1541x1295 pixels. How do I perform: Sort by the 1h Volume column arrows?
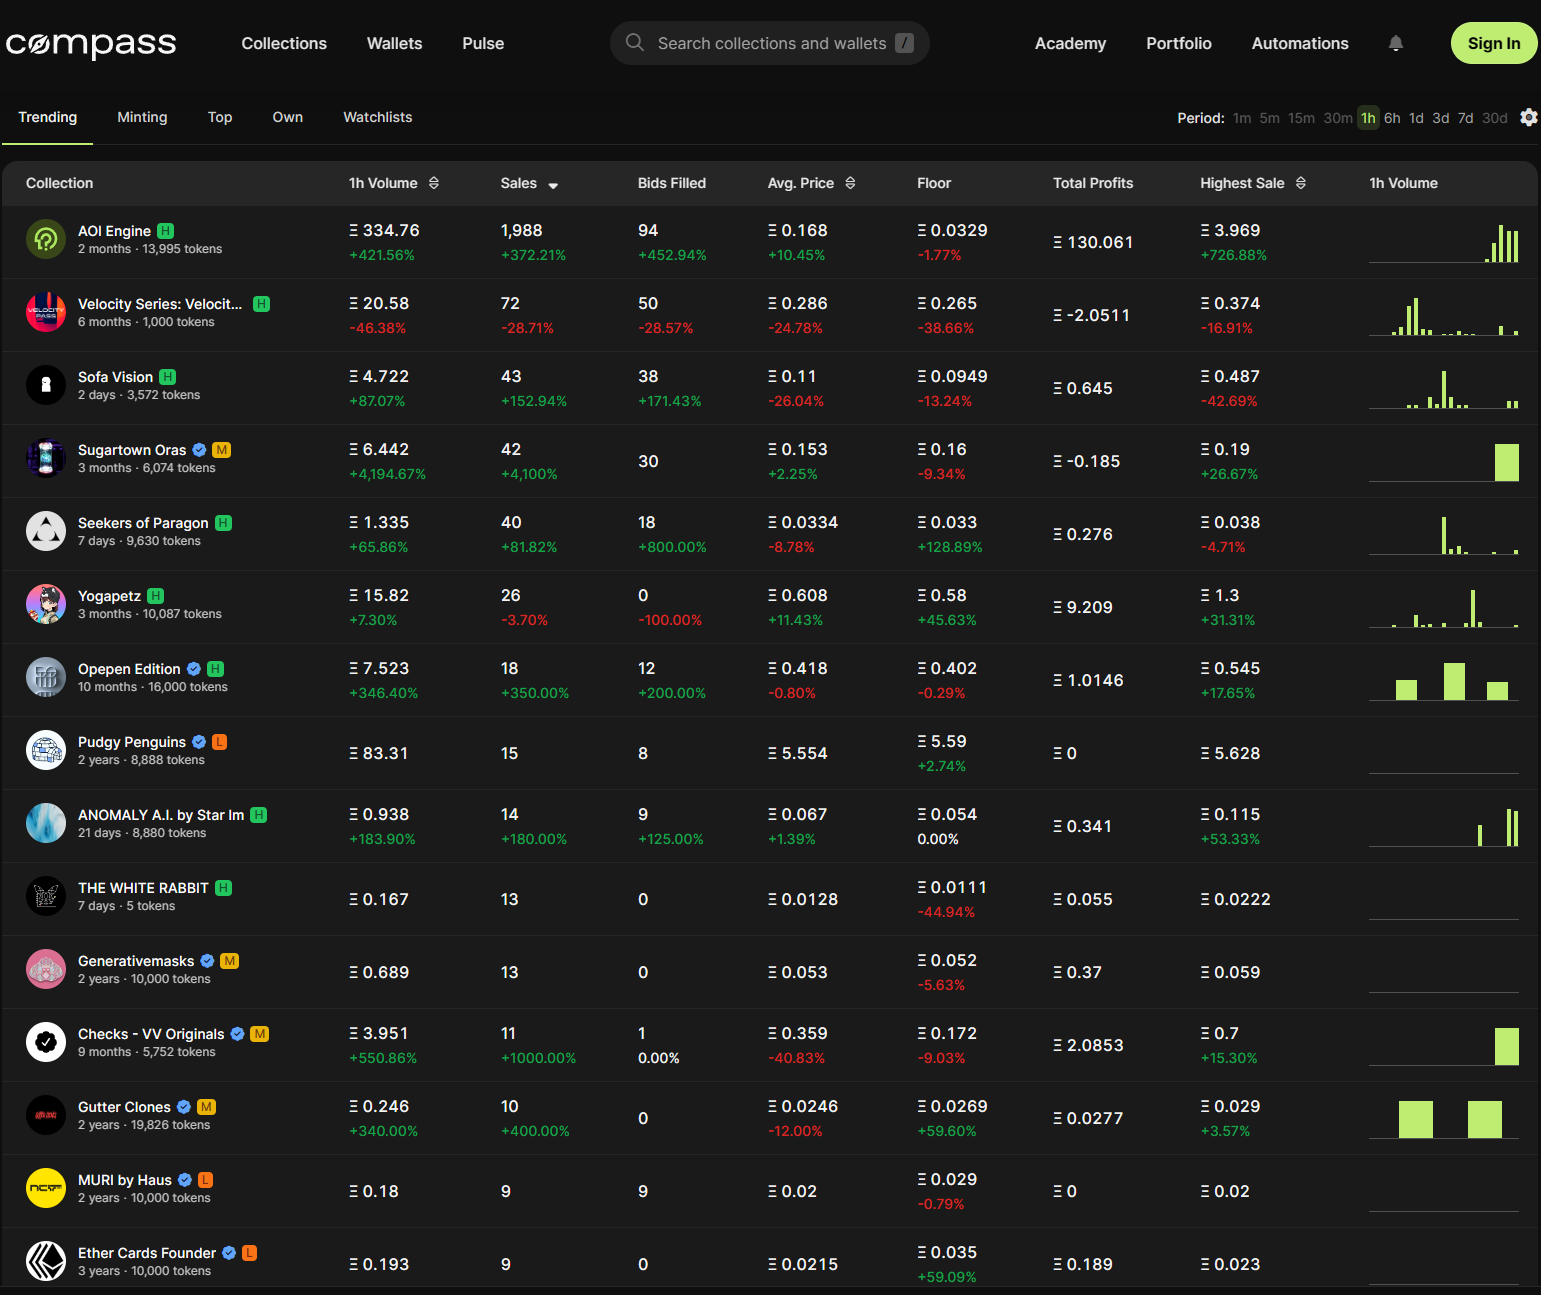[434, 183]
